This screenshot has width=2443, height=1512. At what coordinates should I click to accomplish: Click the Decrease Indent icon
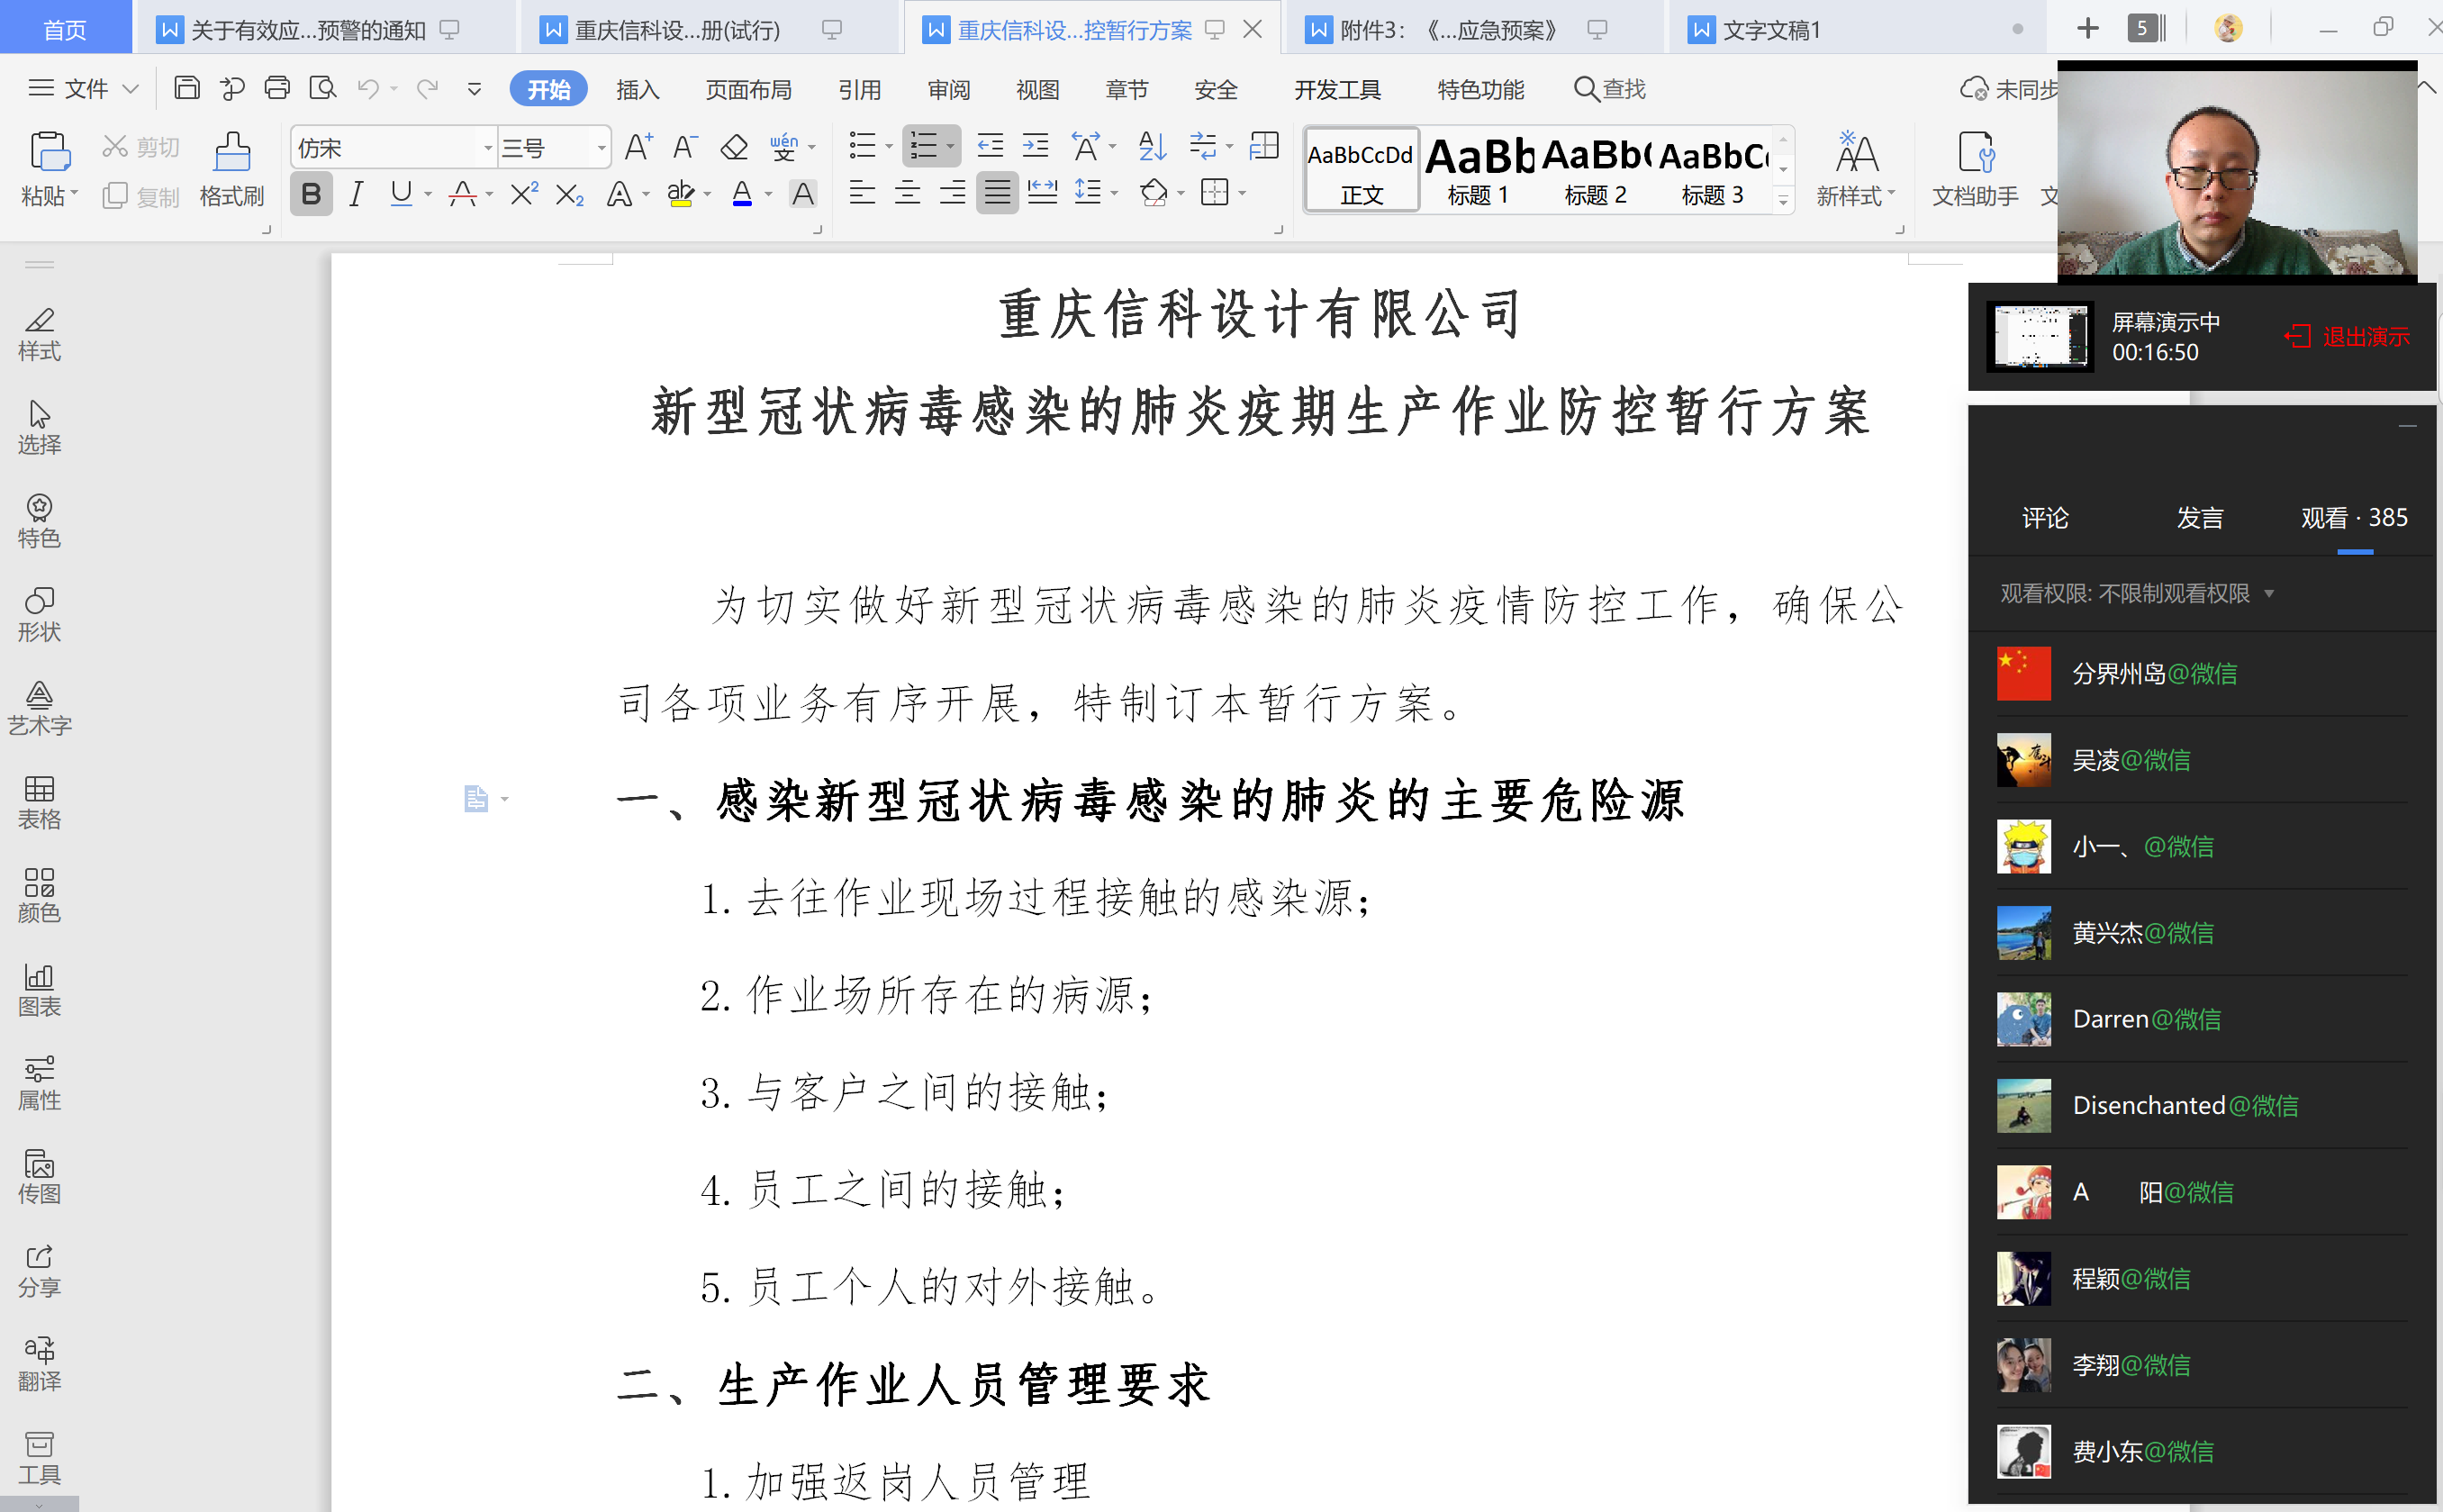pos(990,146)
